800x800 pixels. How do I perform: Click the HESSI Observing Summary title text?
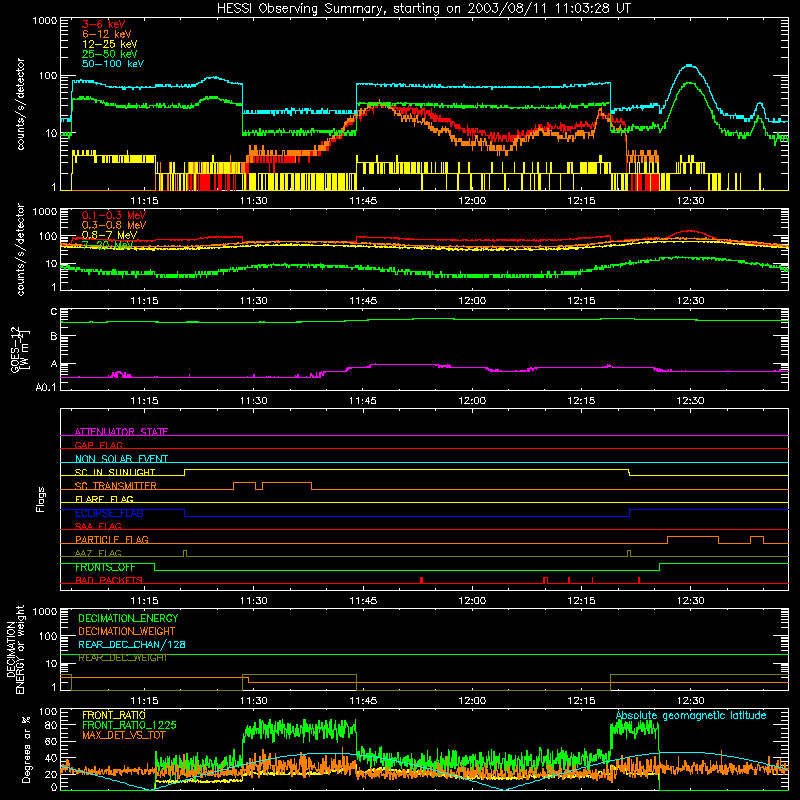pos(423,9)
